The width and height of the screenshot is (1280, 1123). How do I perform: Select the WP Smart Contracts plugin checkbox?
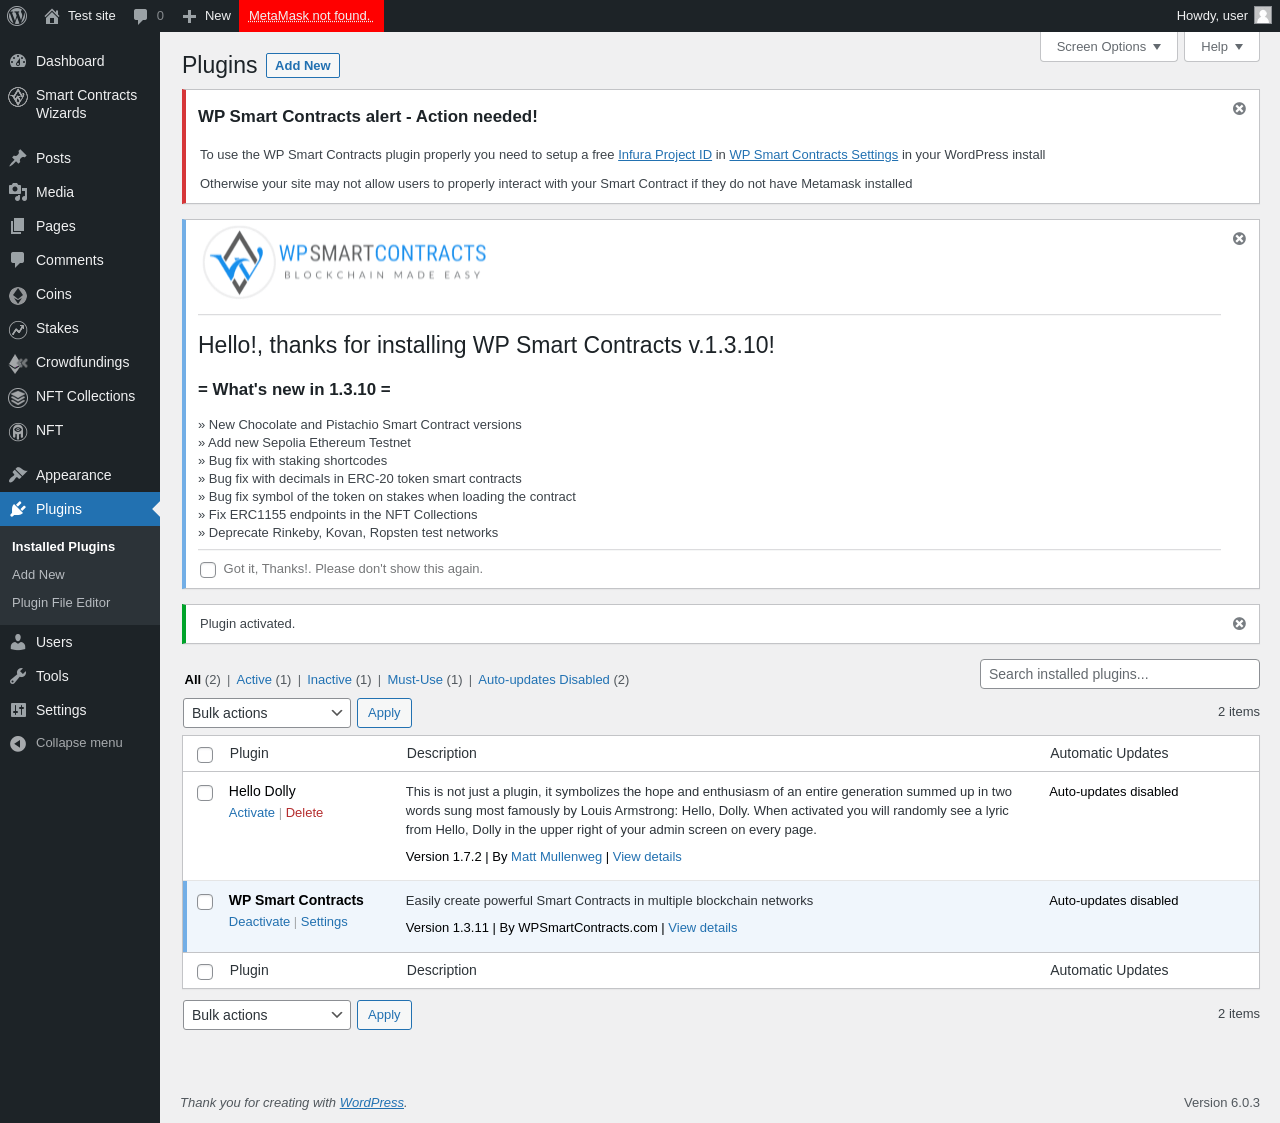click(x=205, y=902)
